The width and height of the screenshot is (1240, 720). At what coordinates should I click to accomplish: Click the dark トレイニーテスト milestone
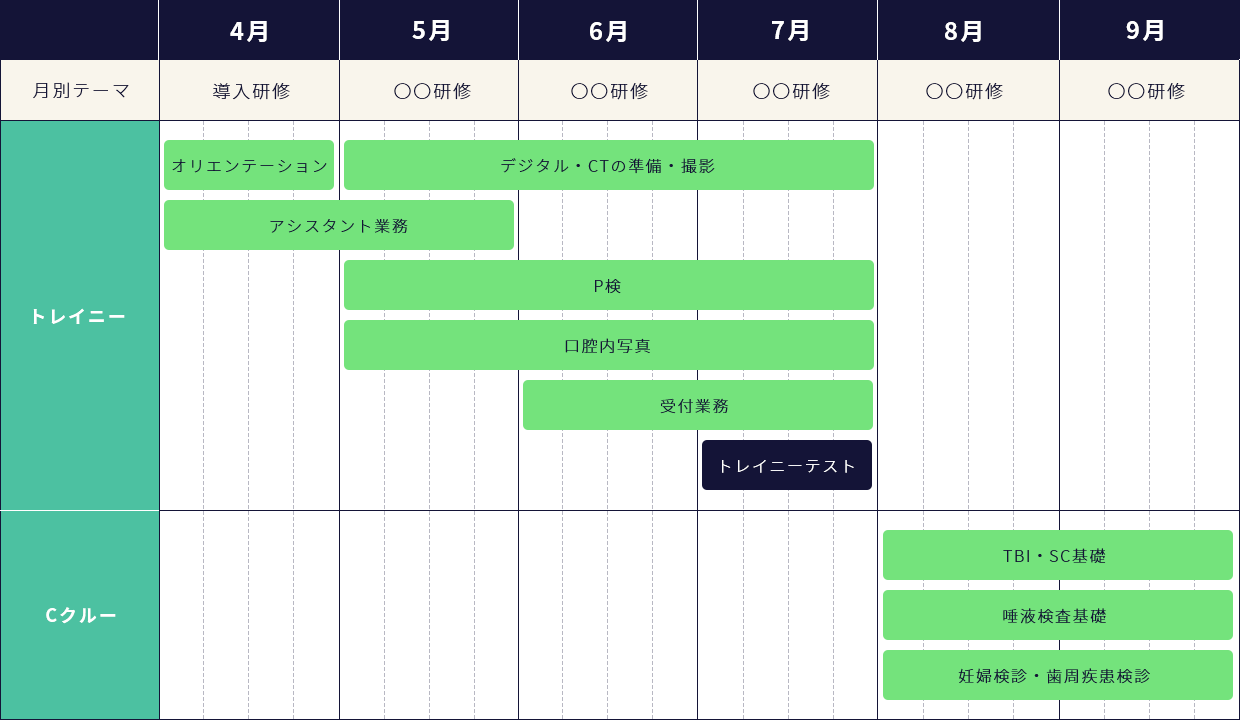pyautogui.click(x=787, y=465)
